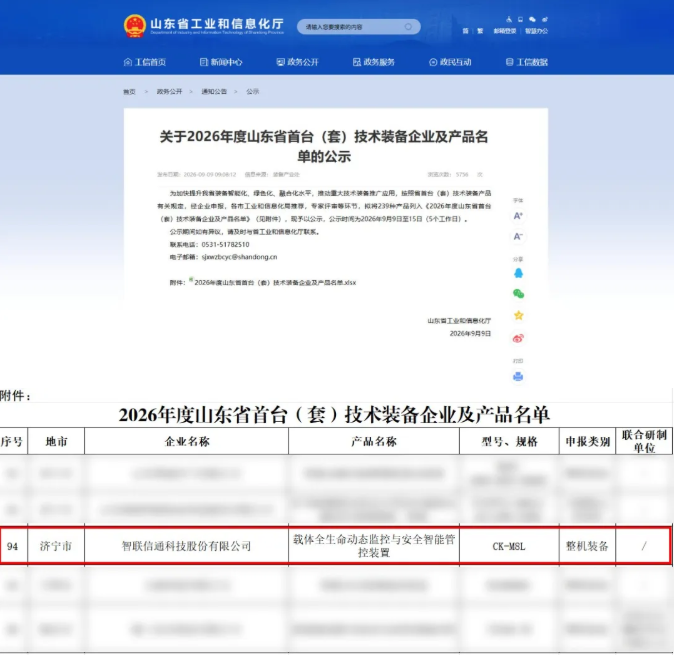
Task: Click the 序号 column header
Action: (12, 441)
